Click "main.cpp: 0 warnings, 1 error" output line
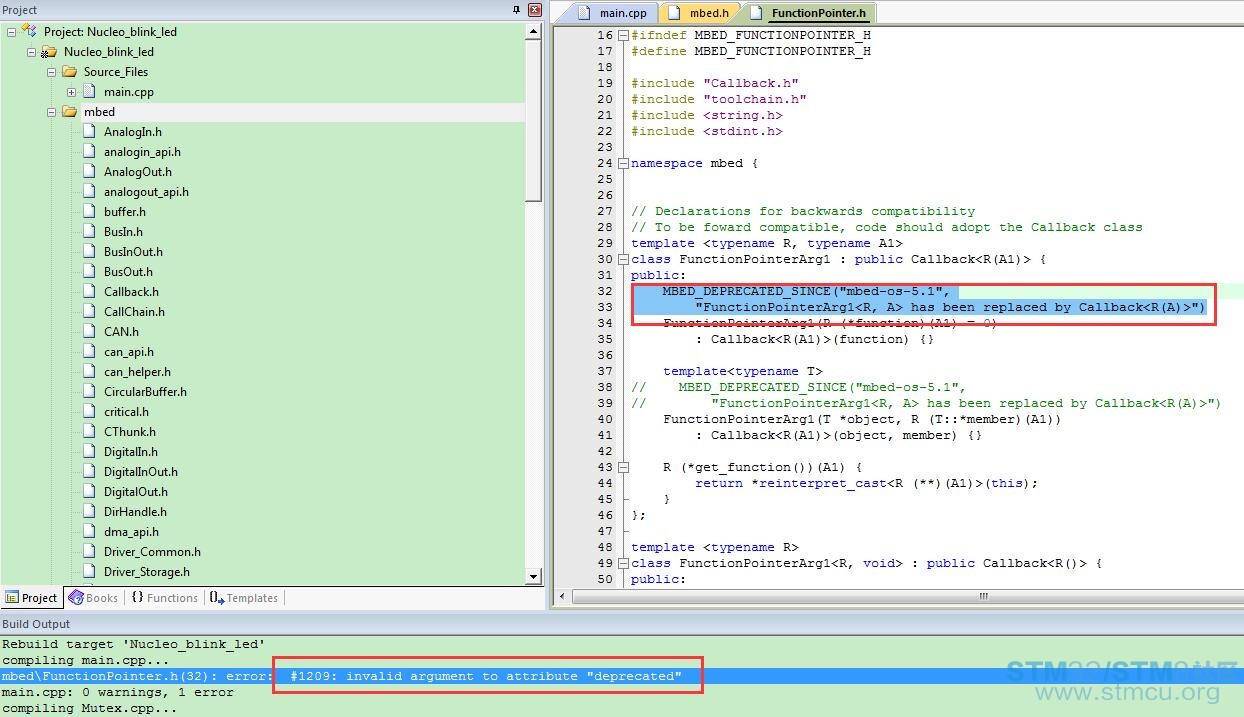The width and height of the screenshot is (1244, 717). (x=118, y=692)
